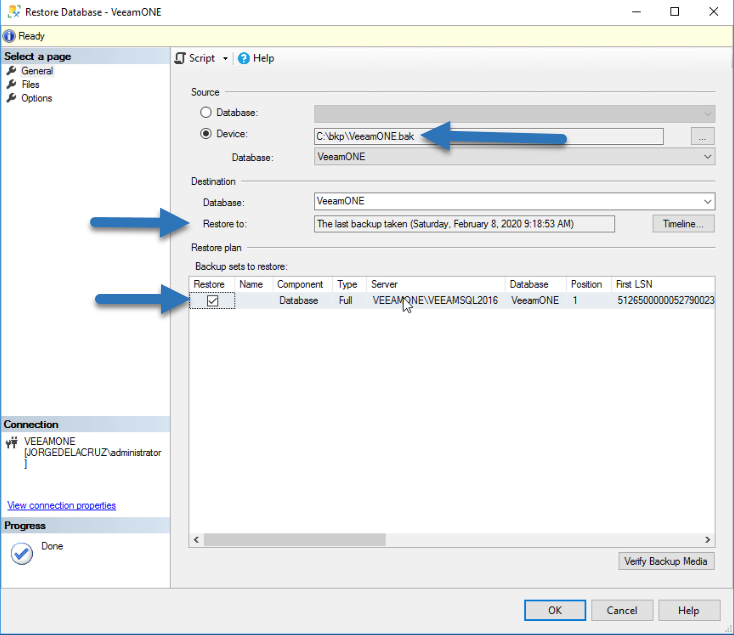Click the First LSN value cell
The width and height of the screenshot is (734, 635).
click(x=665, y=300)
